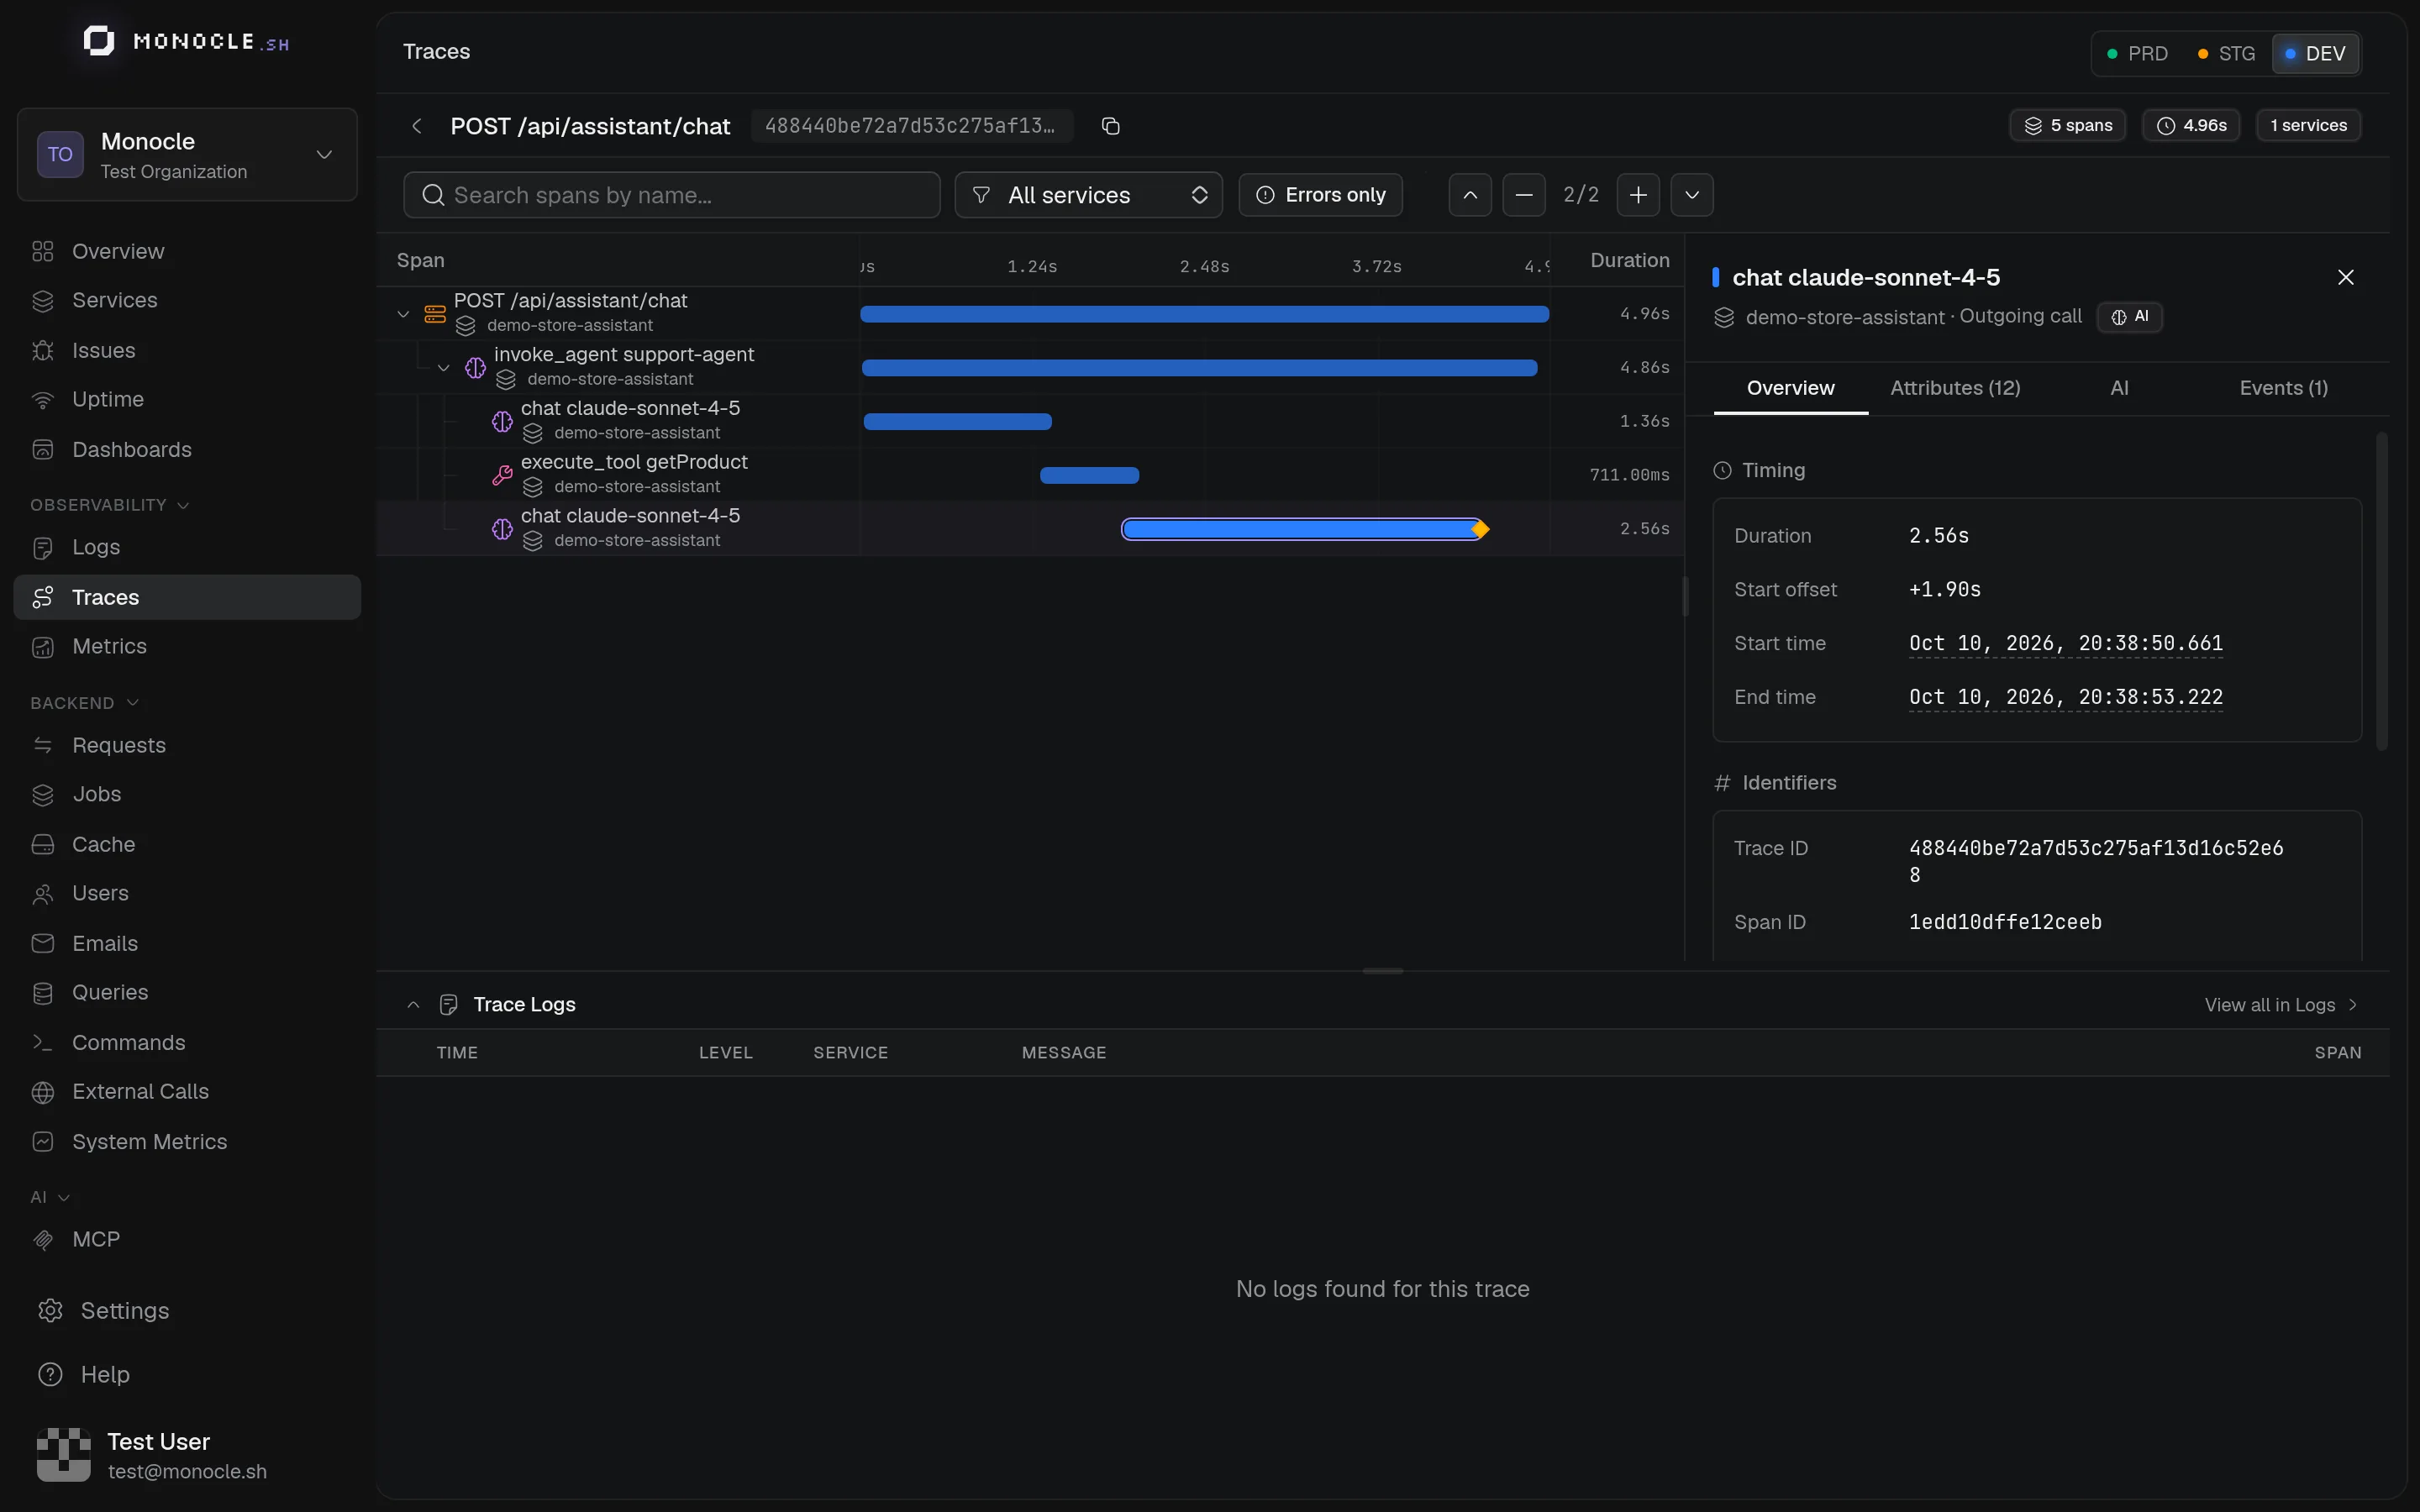Open the Help page
Image resolution: width=2420 pixels, height=1512 pixels.
coord(187,1374)
